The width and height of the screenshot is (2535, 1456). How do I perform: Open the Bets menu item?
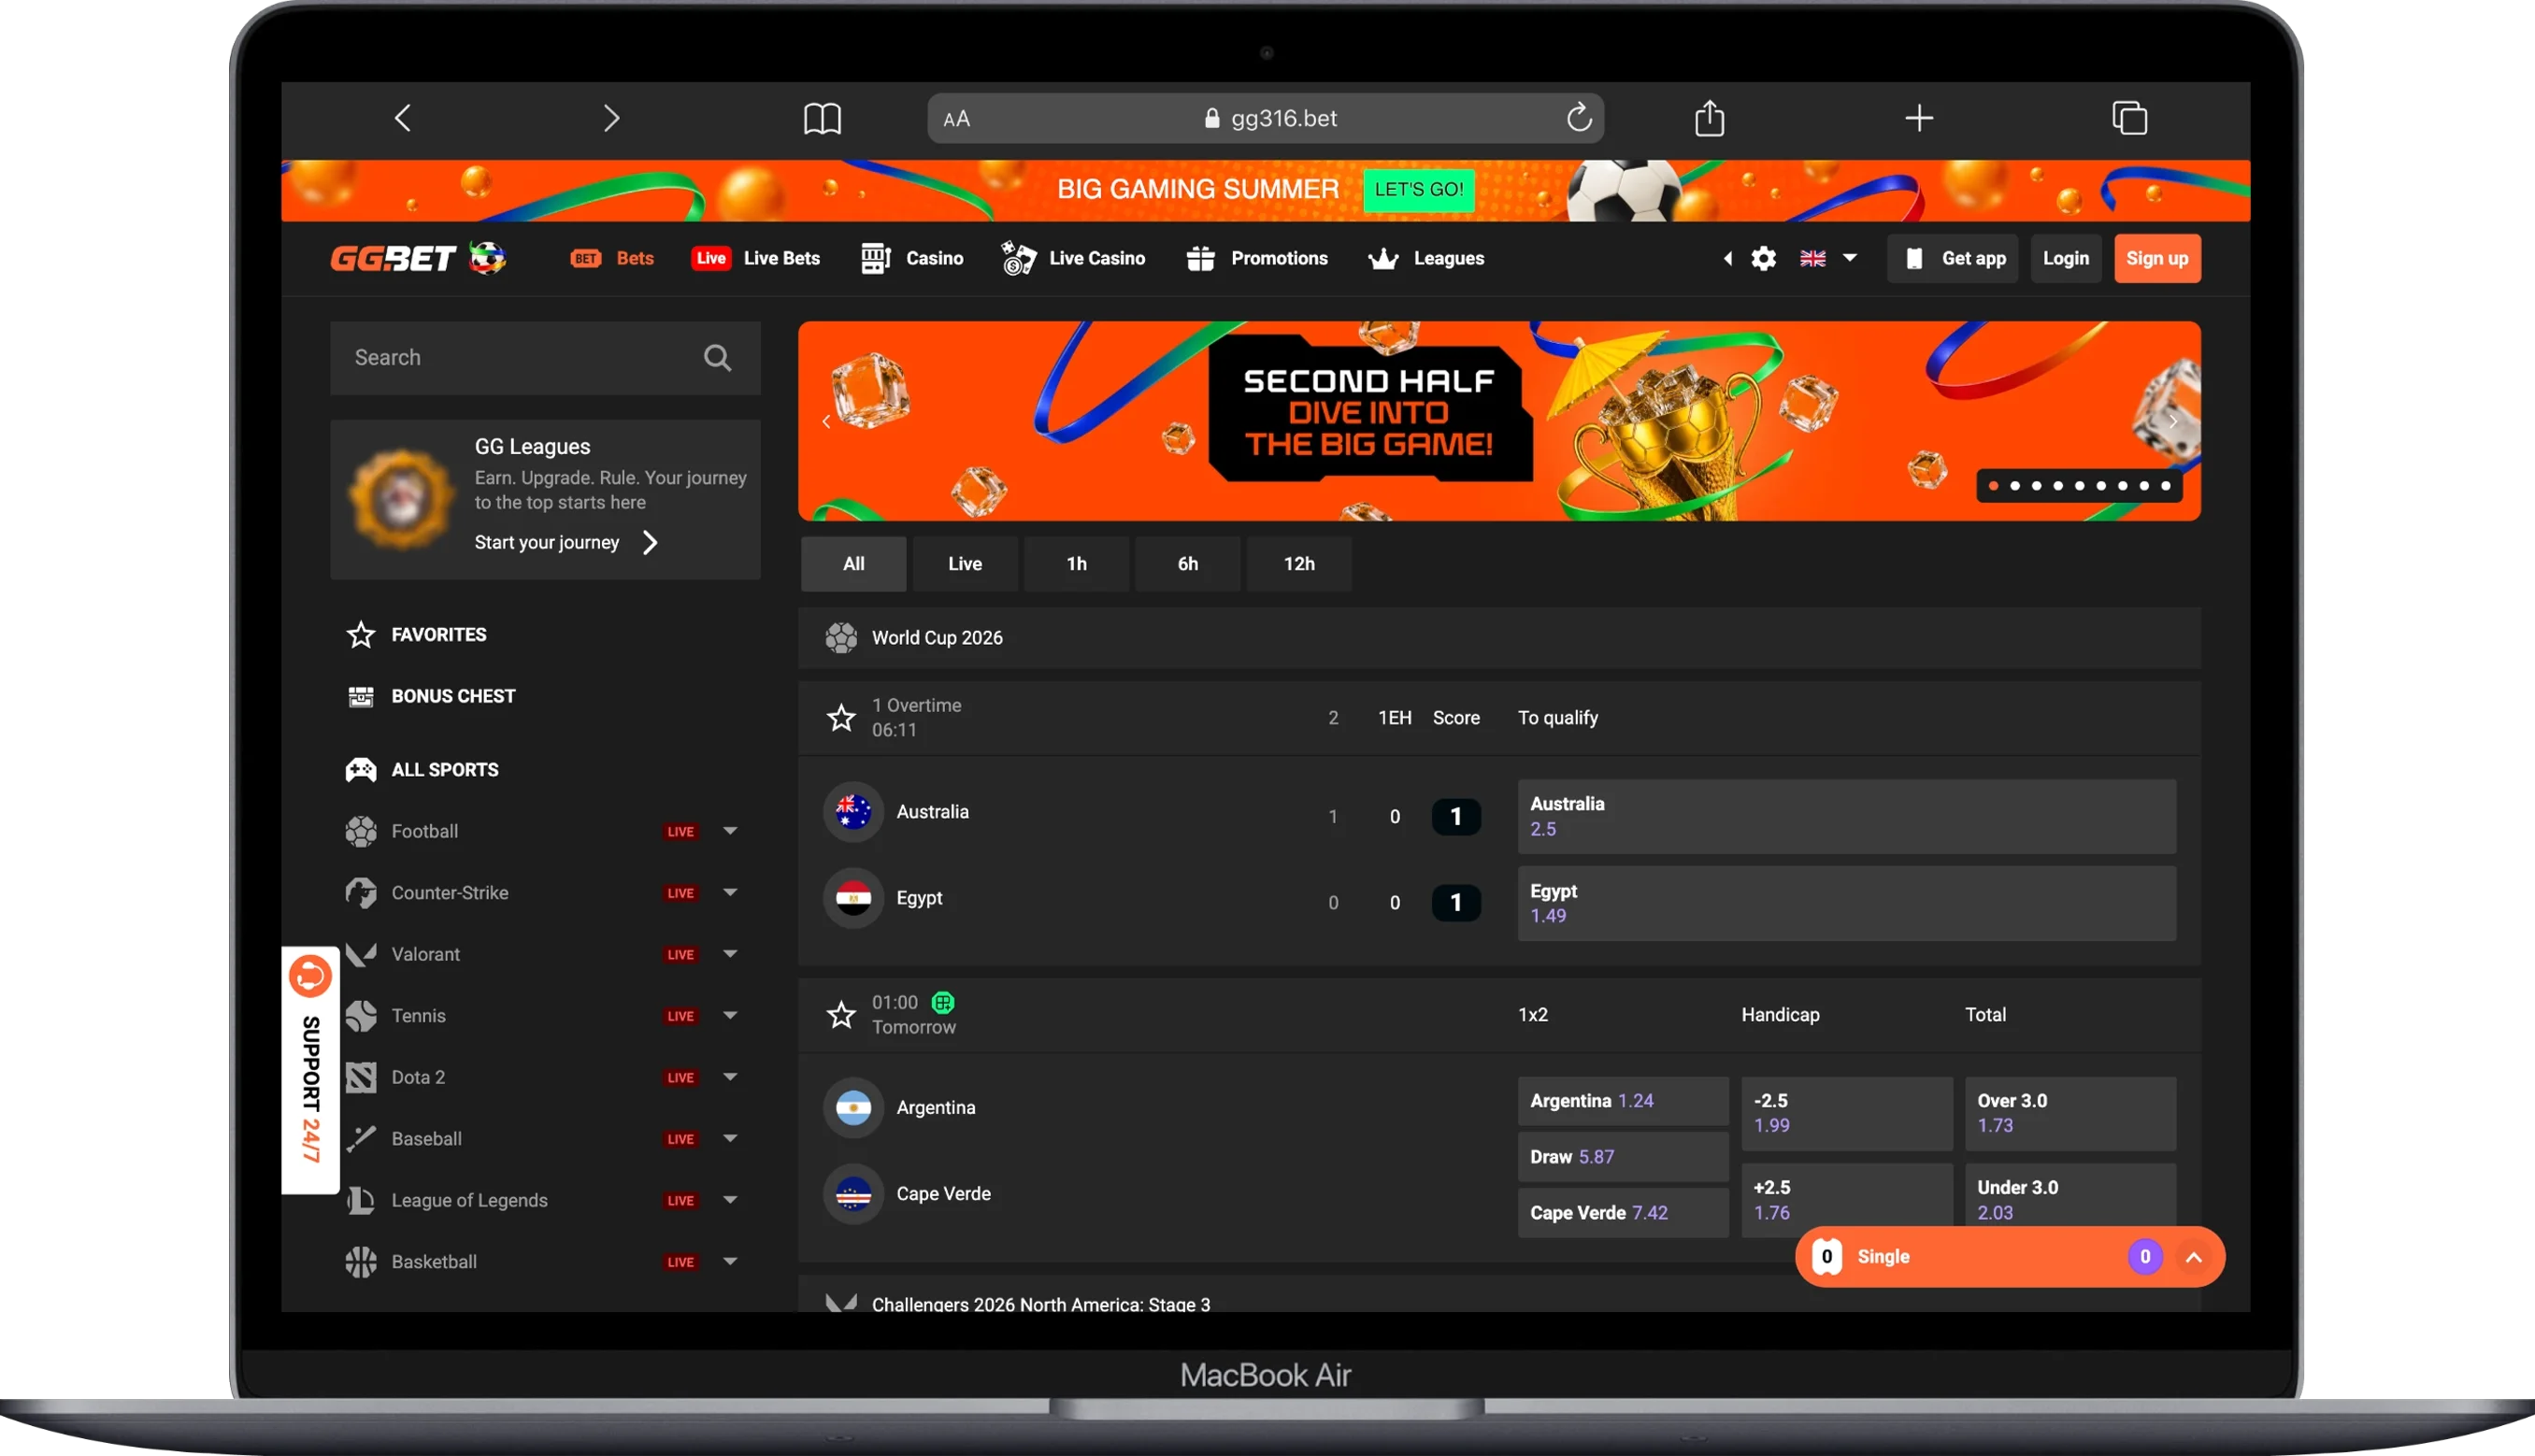pos(611,258)
